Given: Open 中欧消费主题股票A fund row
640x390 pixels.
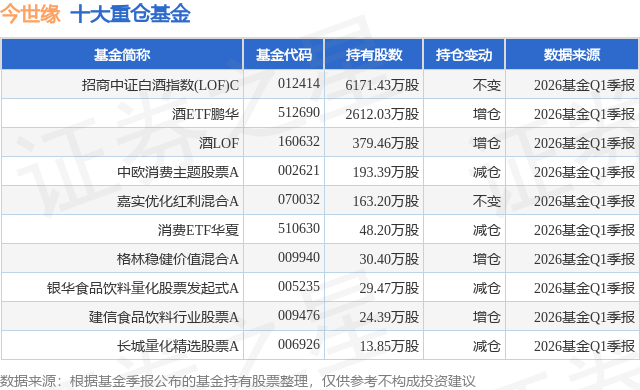Looking at the screenshot, I should point(178,172).
